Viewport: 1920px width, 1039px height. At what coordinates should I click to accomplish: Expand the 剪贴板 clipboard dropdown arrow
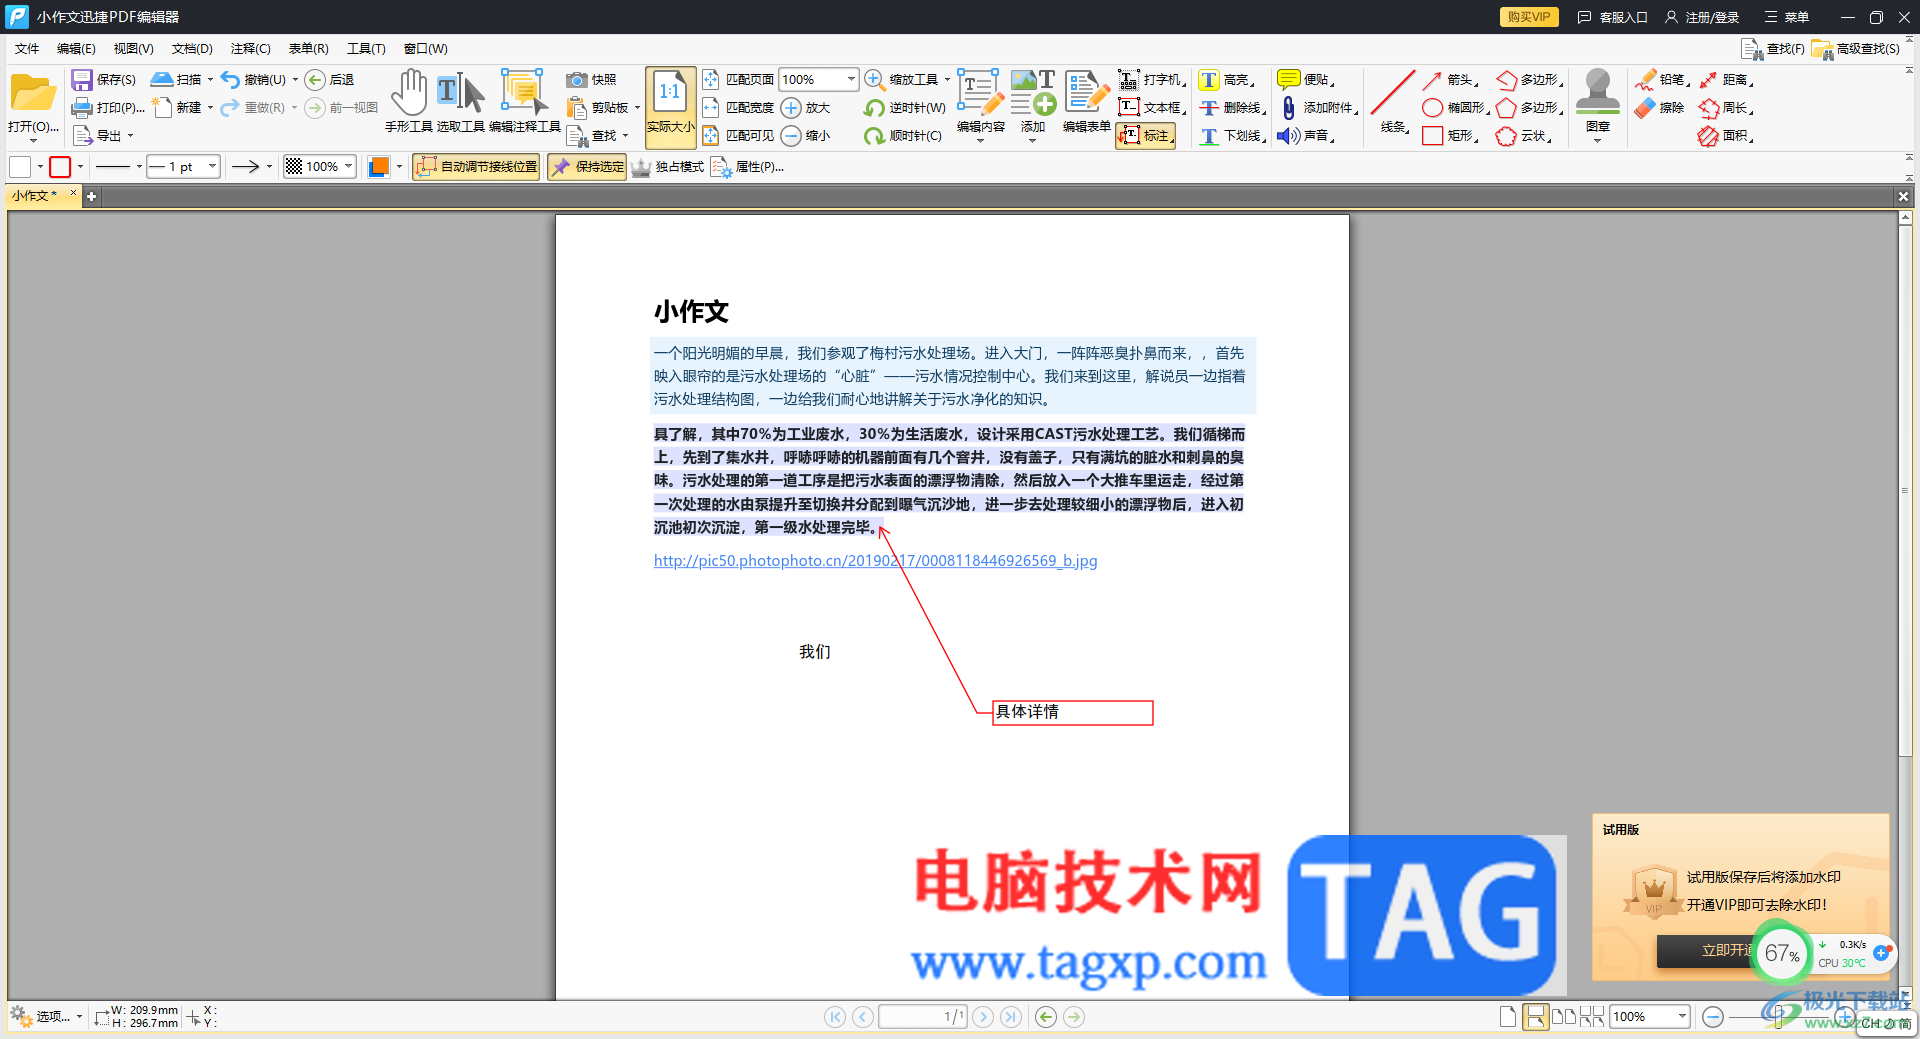(637, 107)
